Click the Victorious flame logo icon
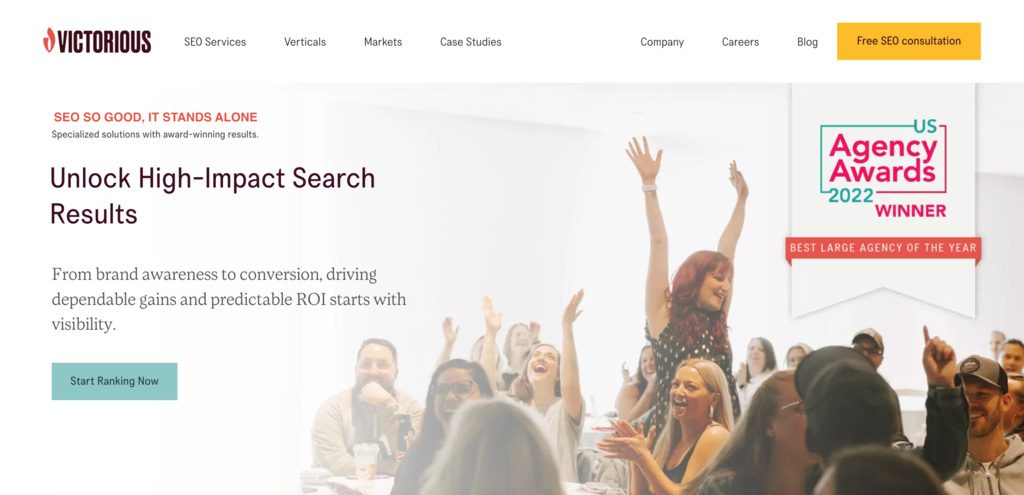 coord(49,40)
